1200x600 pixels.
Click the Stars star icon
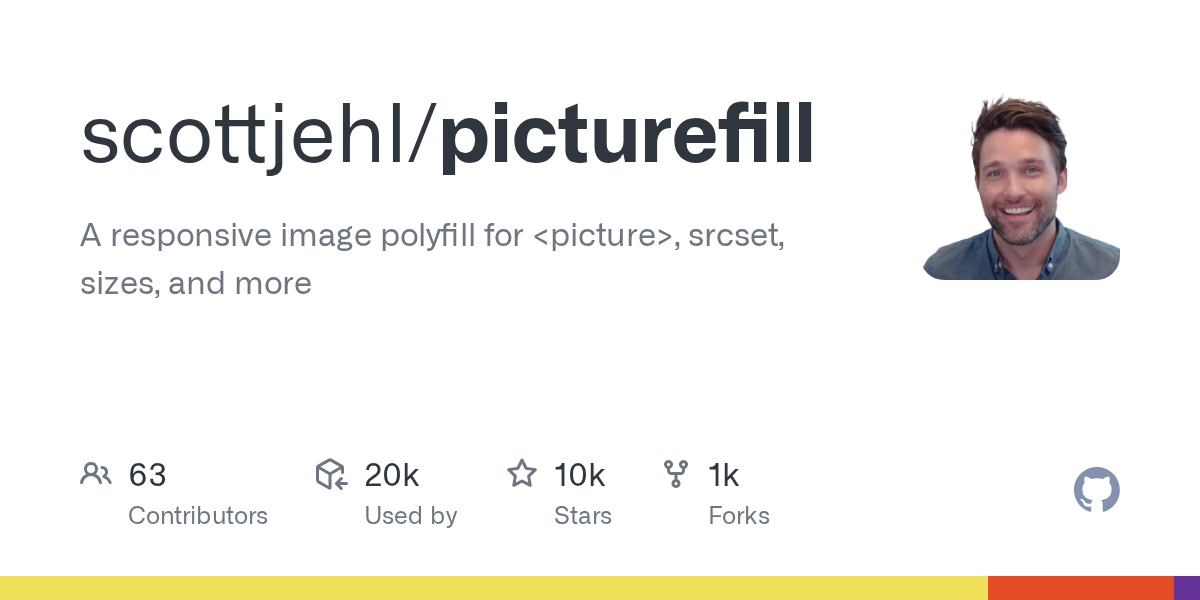522,474
